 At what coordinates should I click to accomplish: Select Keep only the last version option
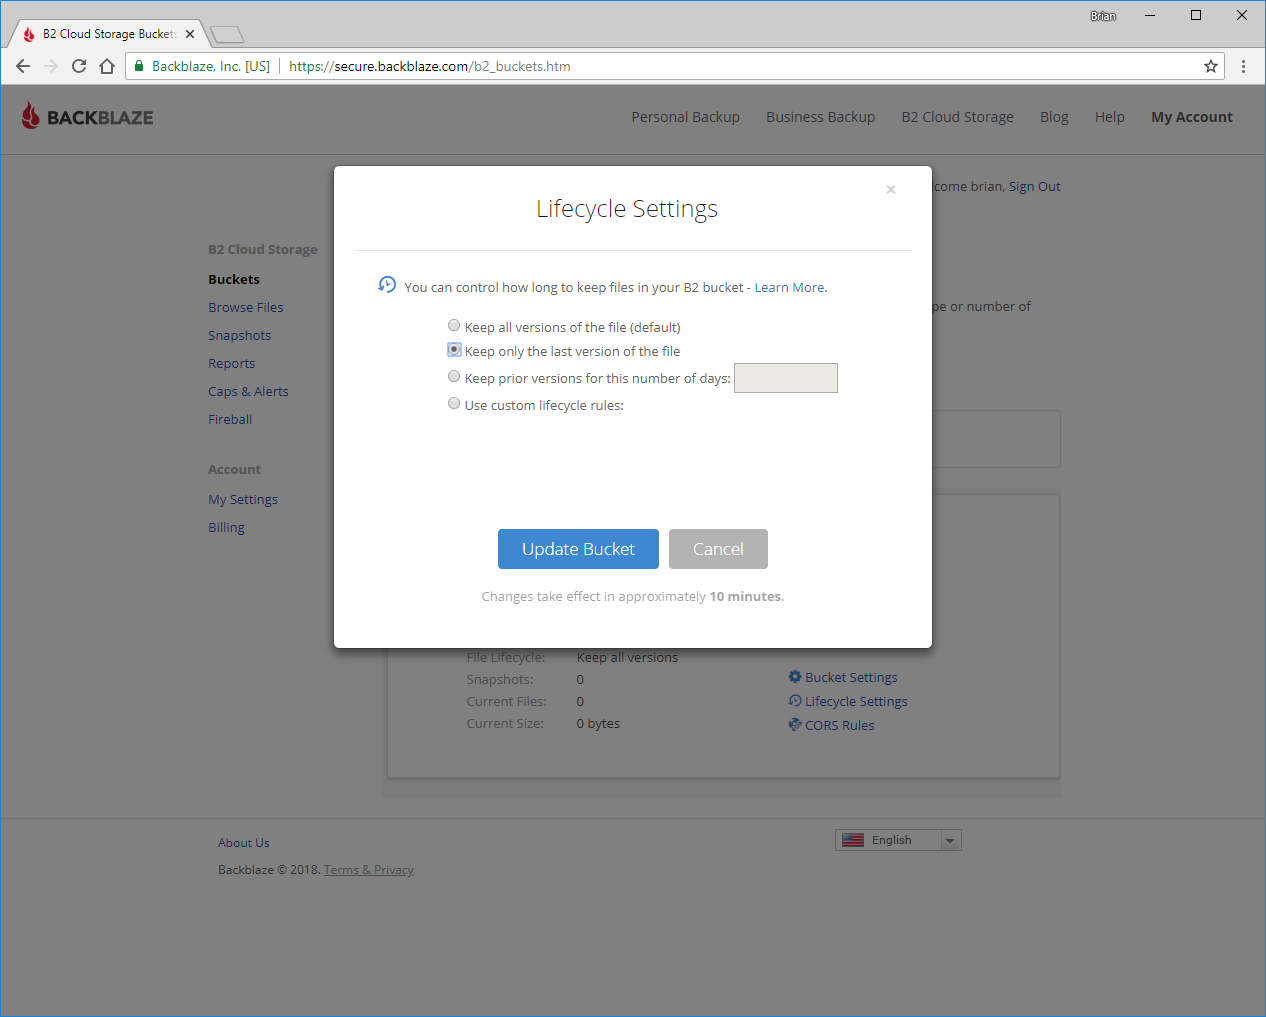(x=454, y=350)
